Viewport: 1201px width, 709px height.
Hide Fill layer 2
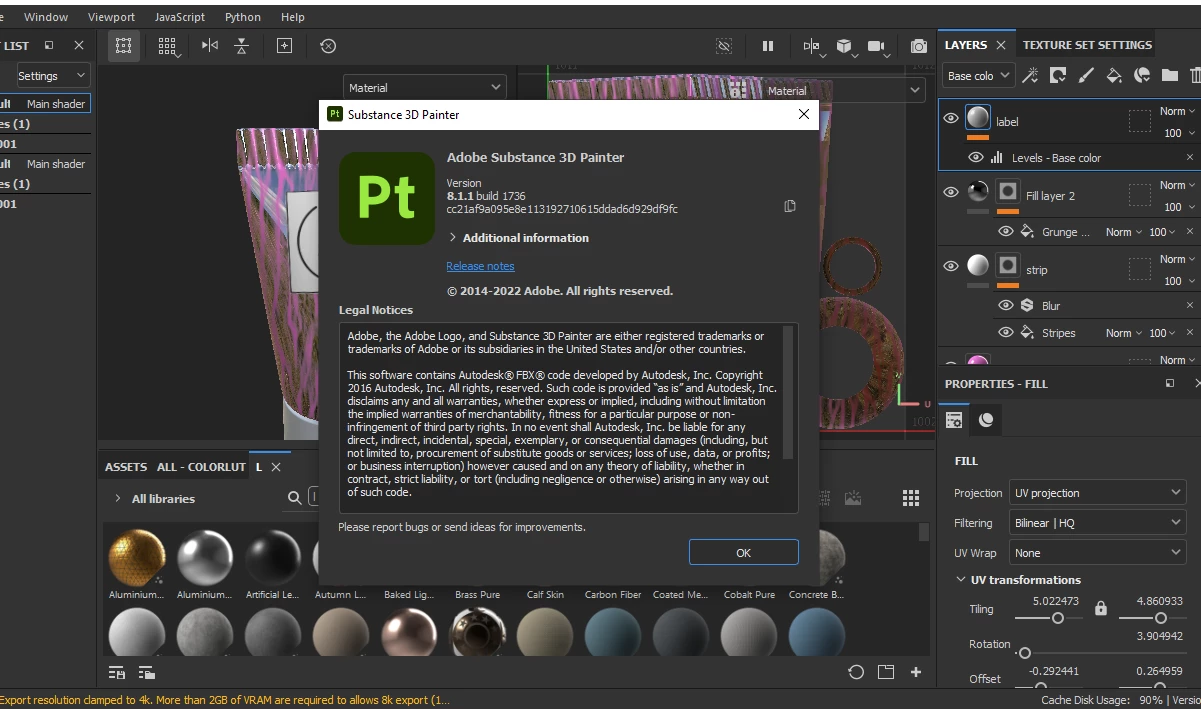[951, 192]
